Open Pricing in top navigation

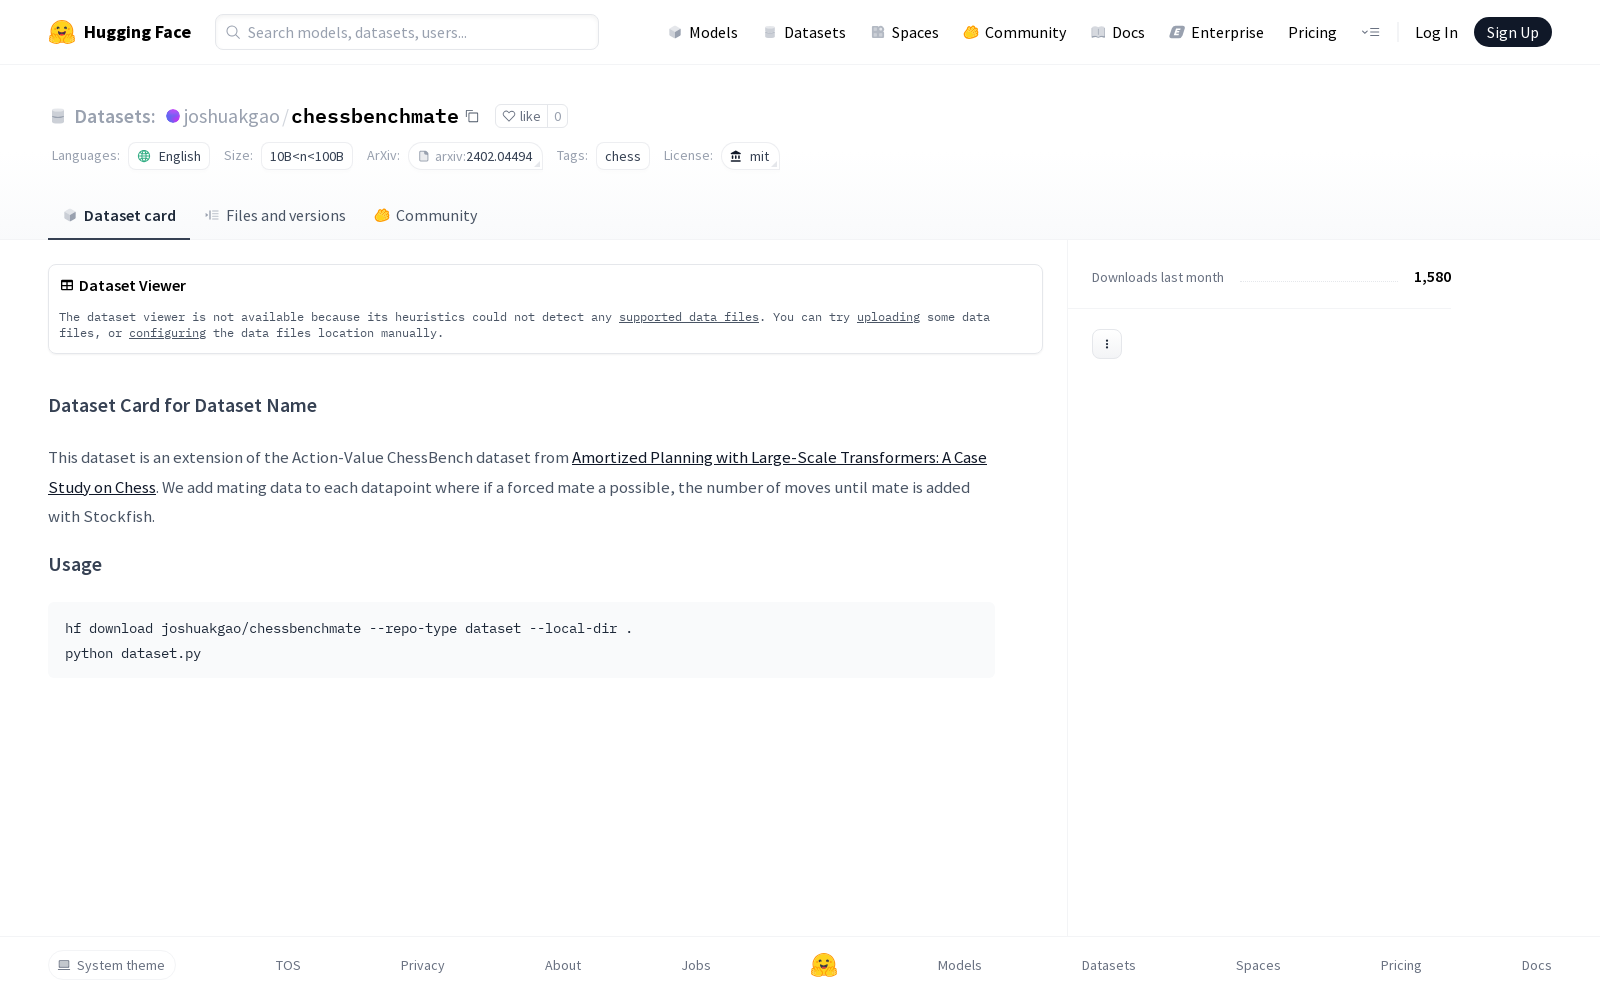pyautogui.click(x=1312, y=32)
